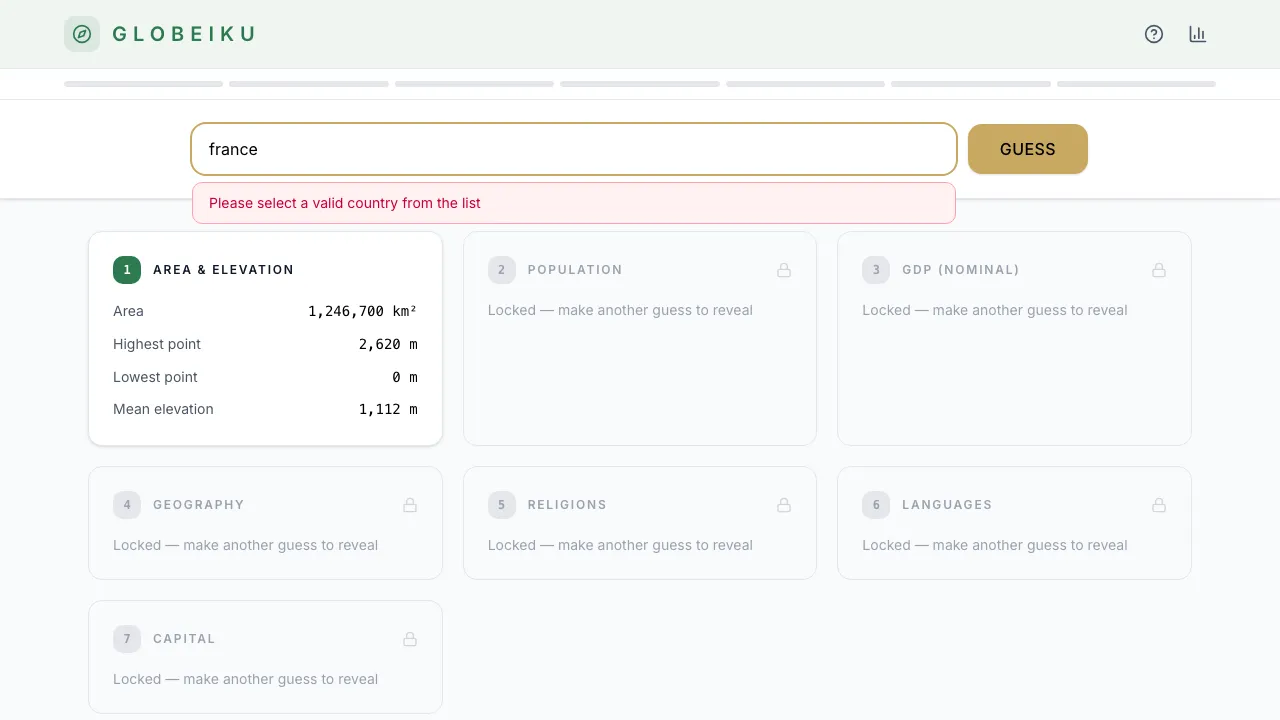1280x720 pixels.
Task: Submit with the GUESS button
Action: pos(1028,149)
